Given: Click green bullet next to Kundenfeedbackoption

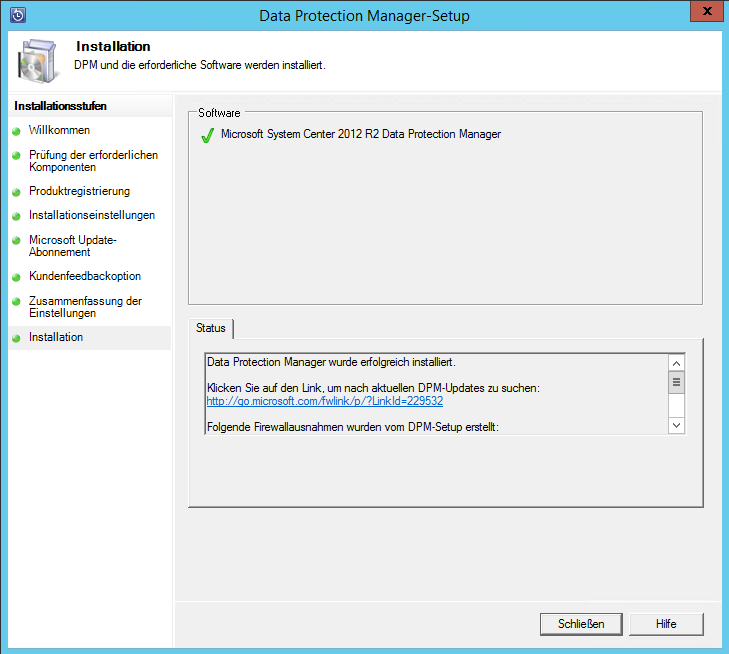Looking at the screenshot, I should (x=17, y=277).
